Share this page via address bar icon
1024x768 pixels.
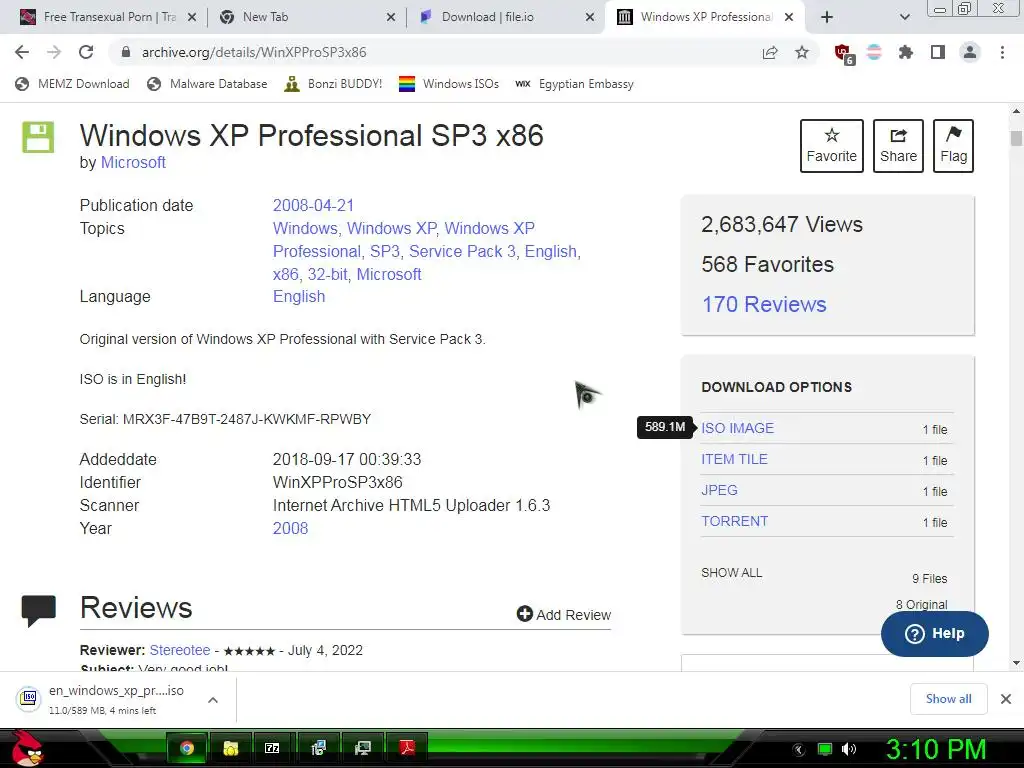[x=770, y=52]
